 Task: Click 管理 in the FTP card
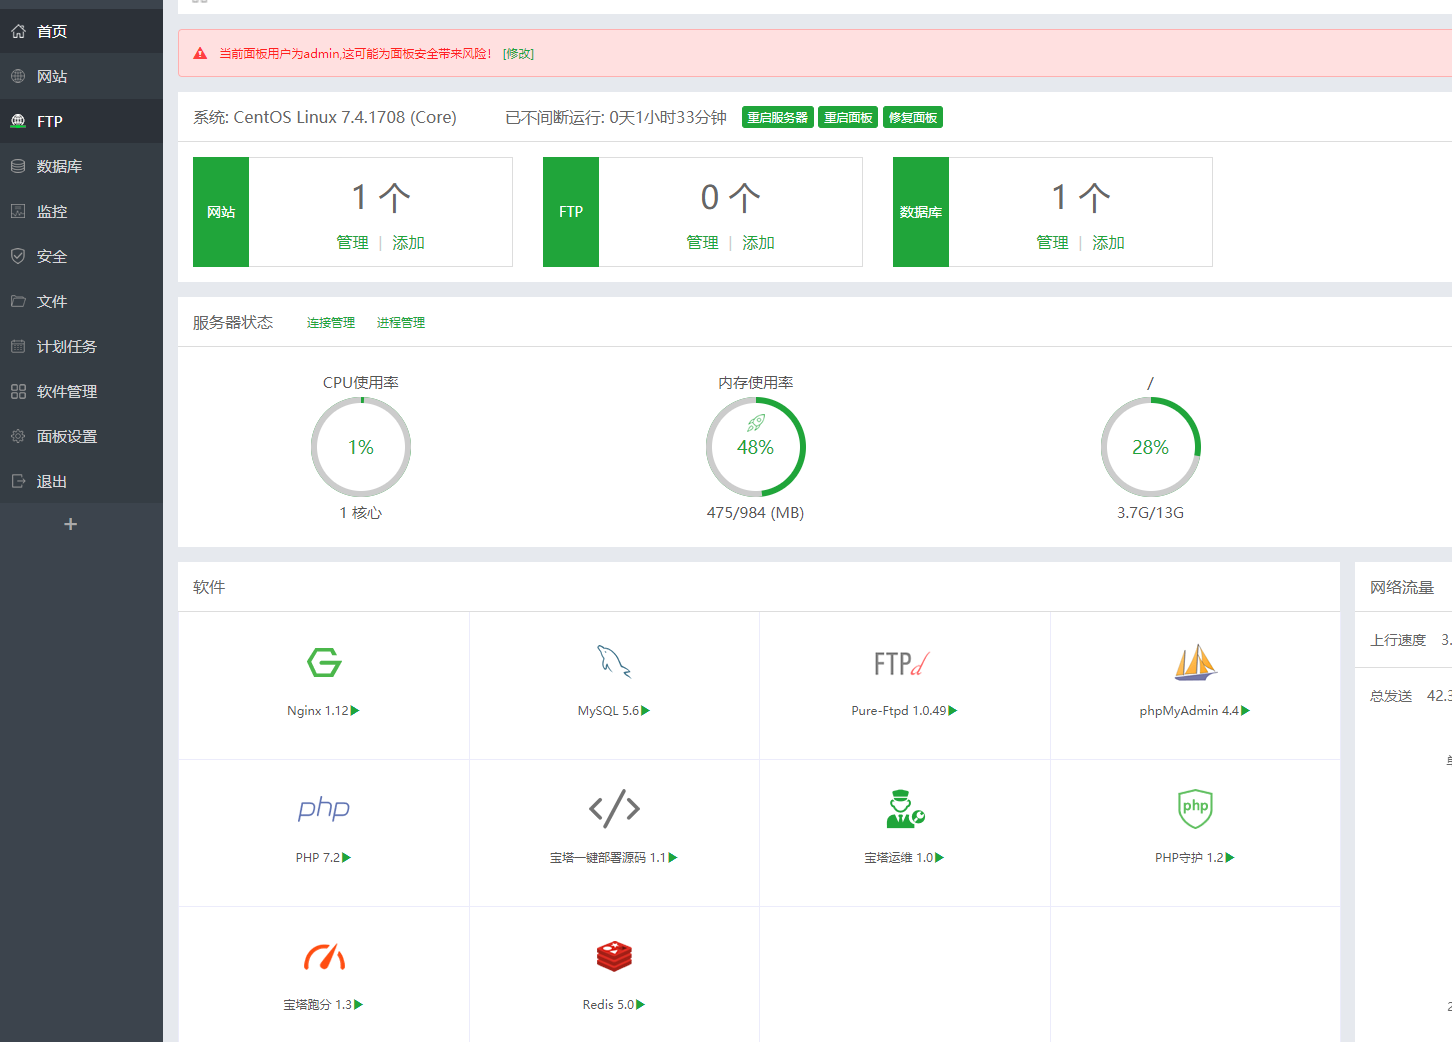702,243
